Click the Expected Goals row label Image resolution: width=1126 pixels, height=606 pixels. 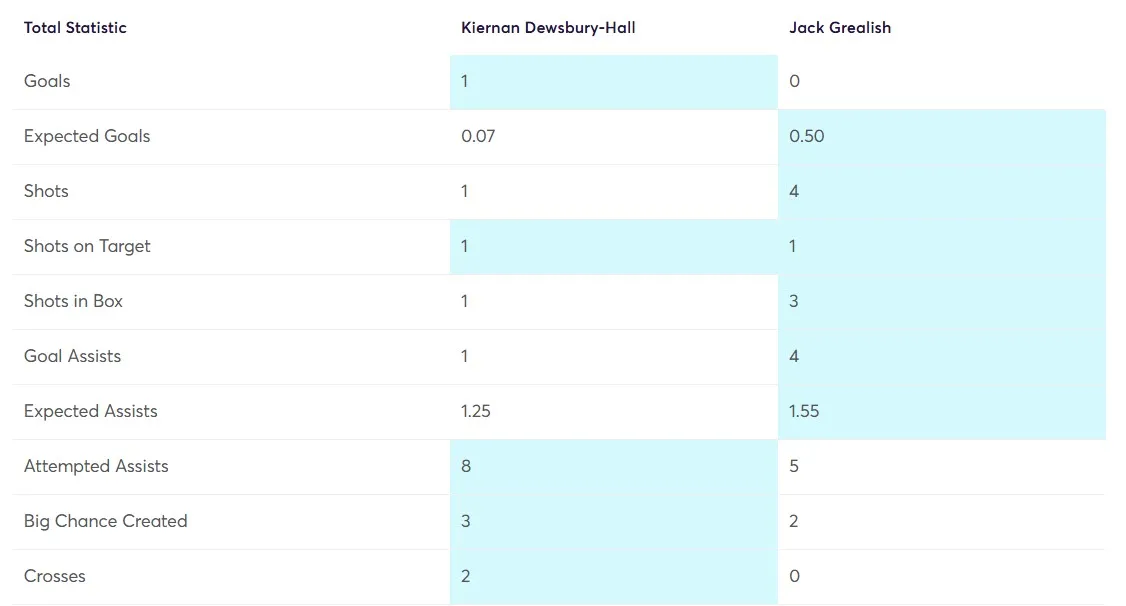87,136
